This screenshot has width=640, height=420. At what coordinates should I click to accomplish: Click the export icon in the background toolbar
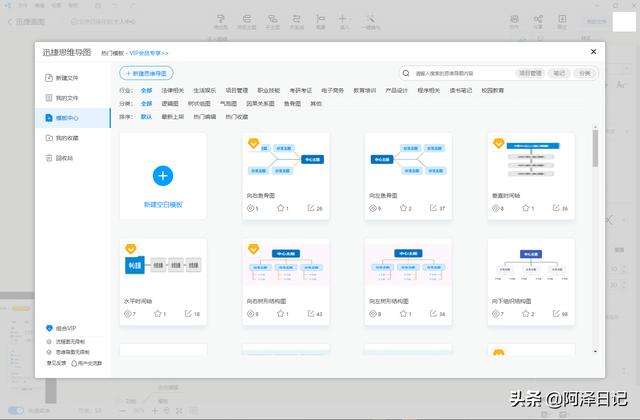pyautogui.click(x=562, y=21)
